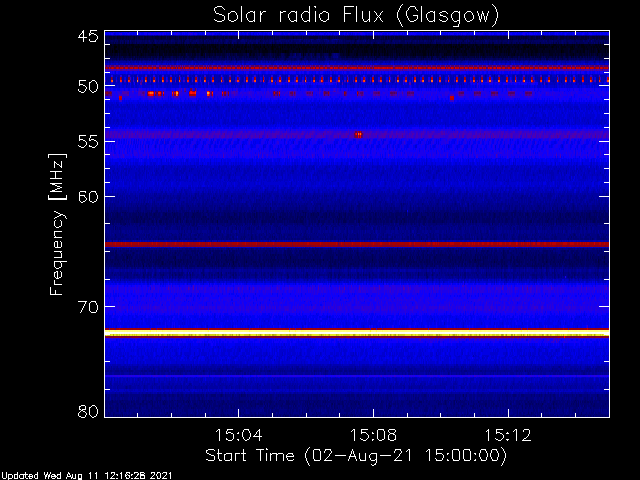Click the 'Start Time (02-Aug-21 15:00:00)' label
The height and width of the screenshot is (480, 640).
click(356, 456)
